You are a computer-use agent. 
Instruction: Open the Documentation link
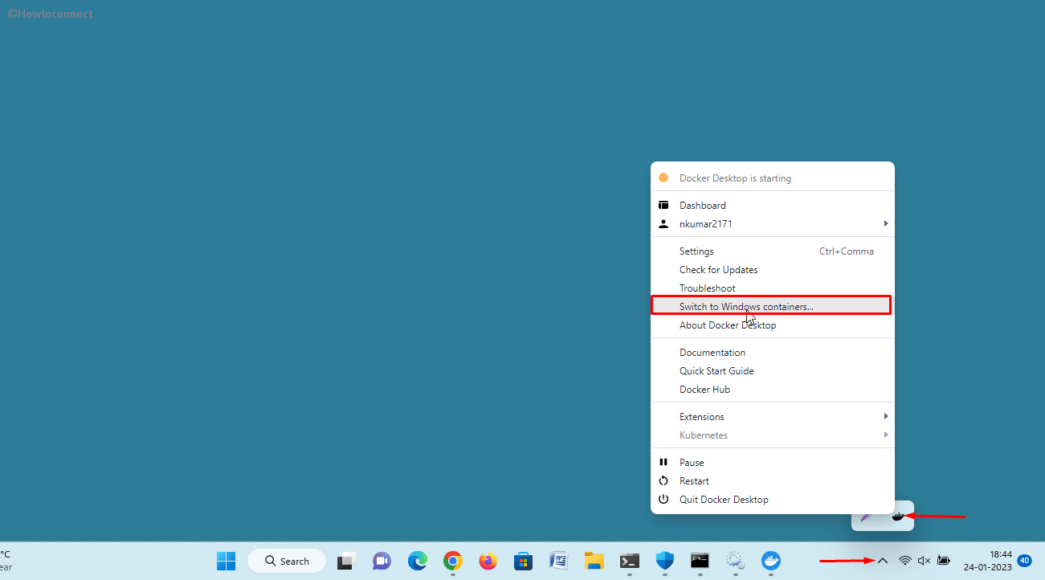point(772,353)
